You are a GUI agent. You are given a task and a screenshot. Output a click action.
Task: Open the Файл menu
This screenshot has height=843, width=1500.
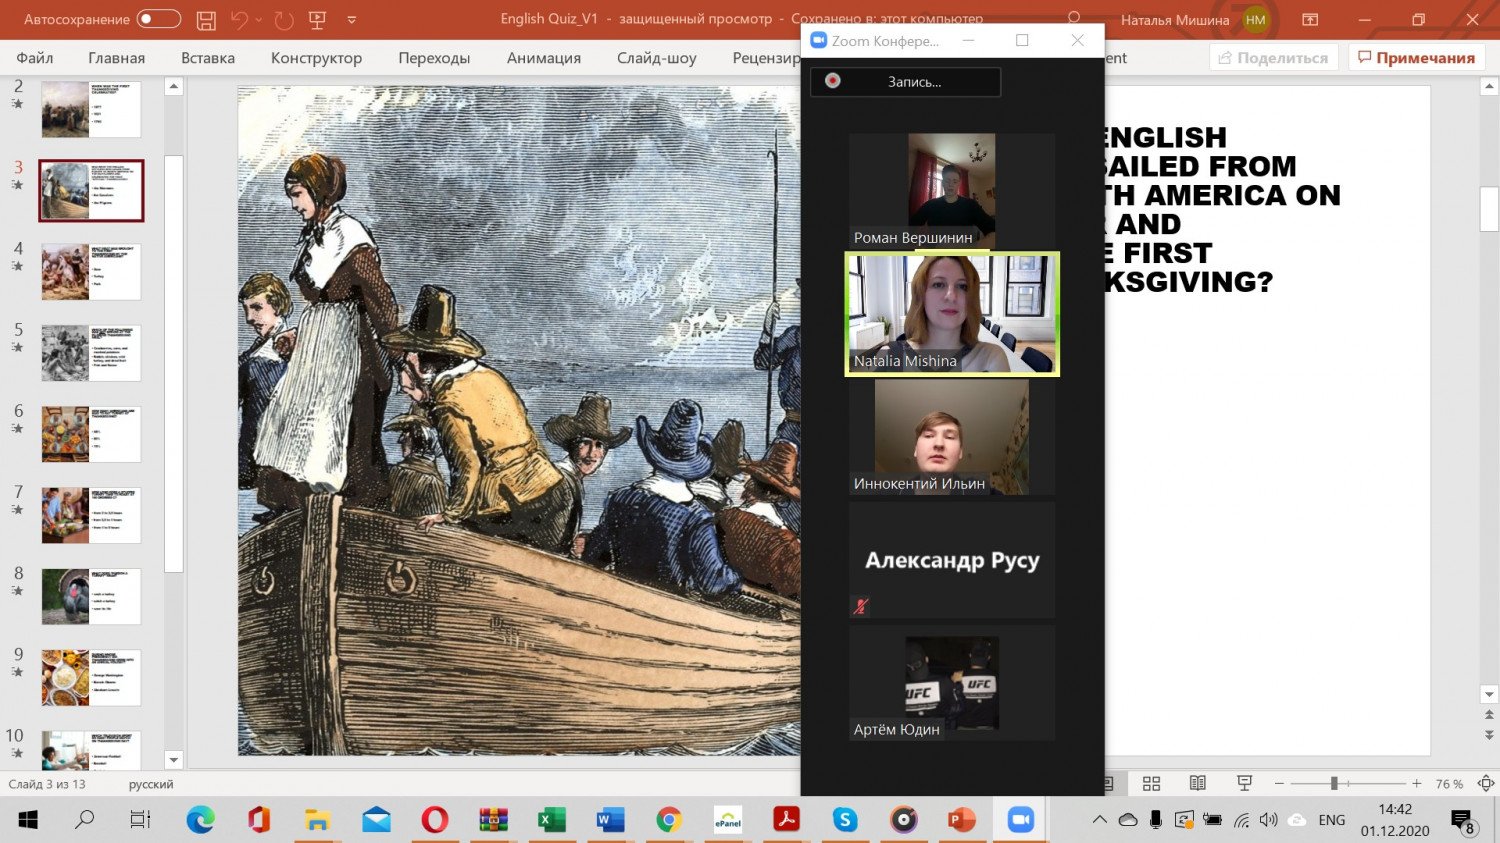click(x=35, y=58)
